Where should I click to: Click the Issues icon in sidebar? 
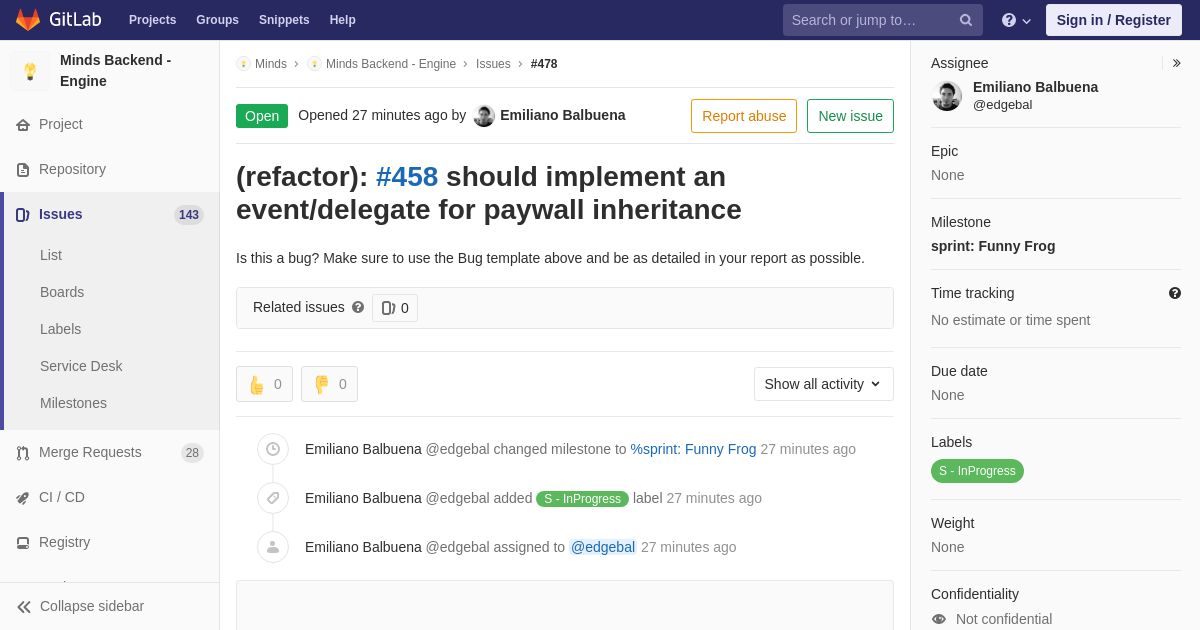pyautogui.click(x=23, y=215)
